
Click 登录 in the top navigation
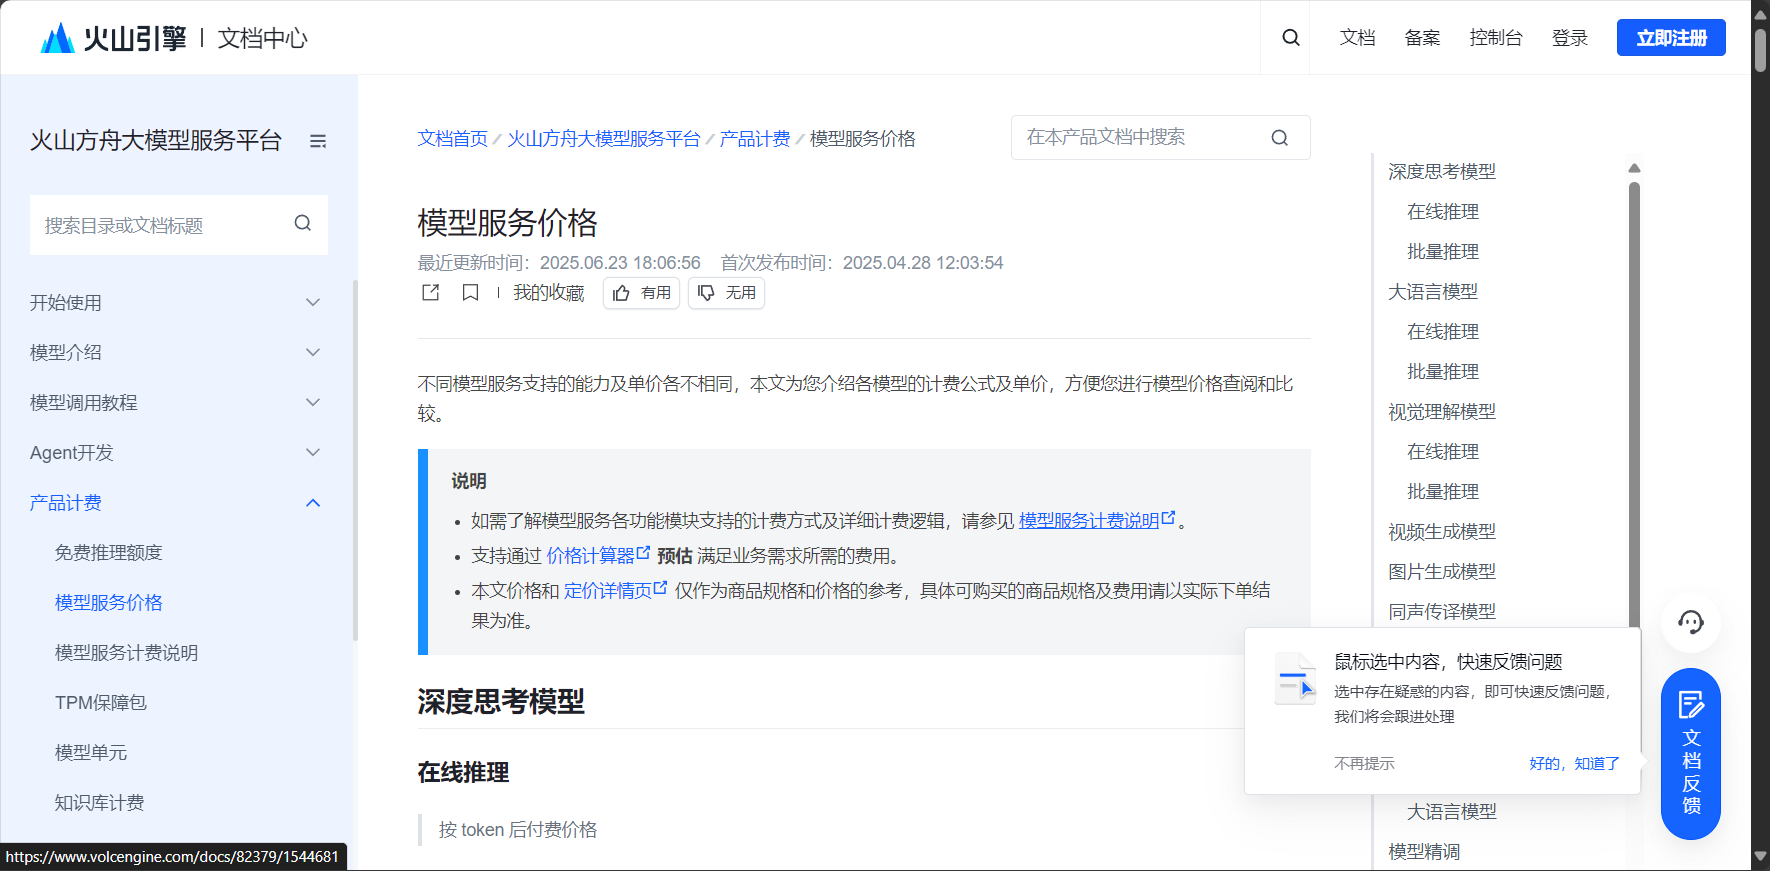(x=1569, y=38)
